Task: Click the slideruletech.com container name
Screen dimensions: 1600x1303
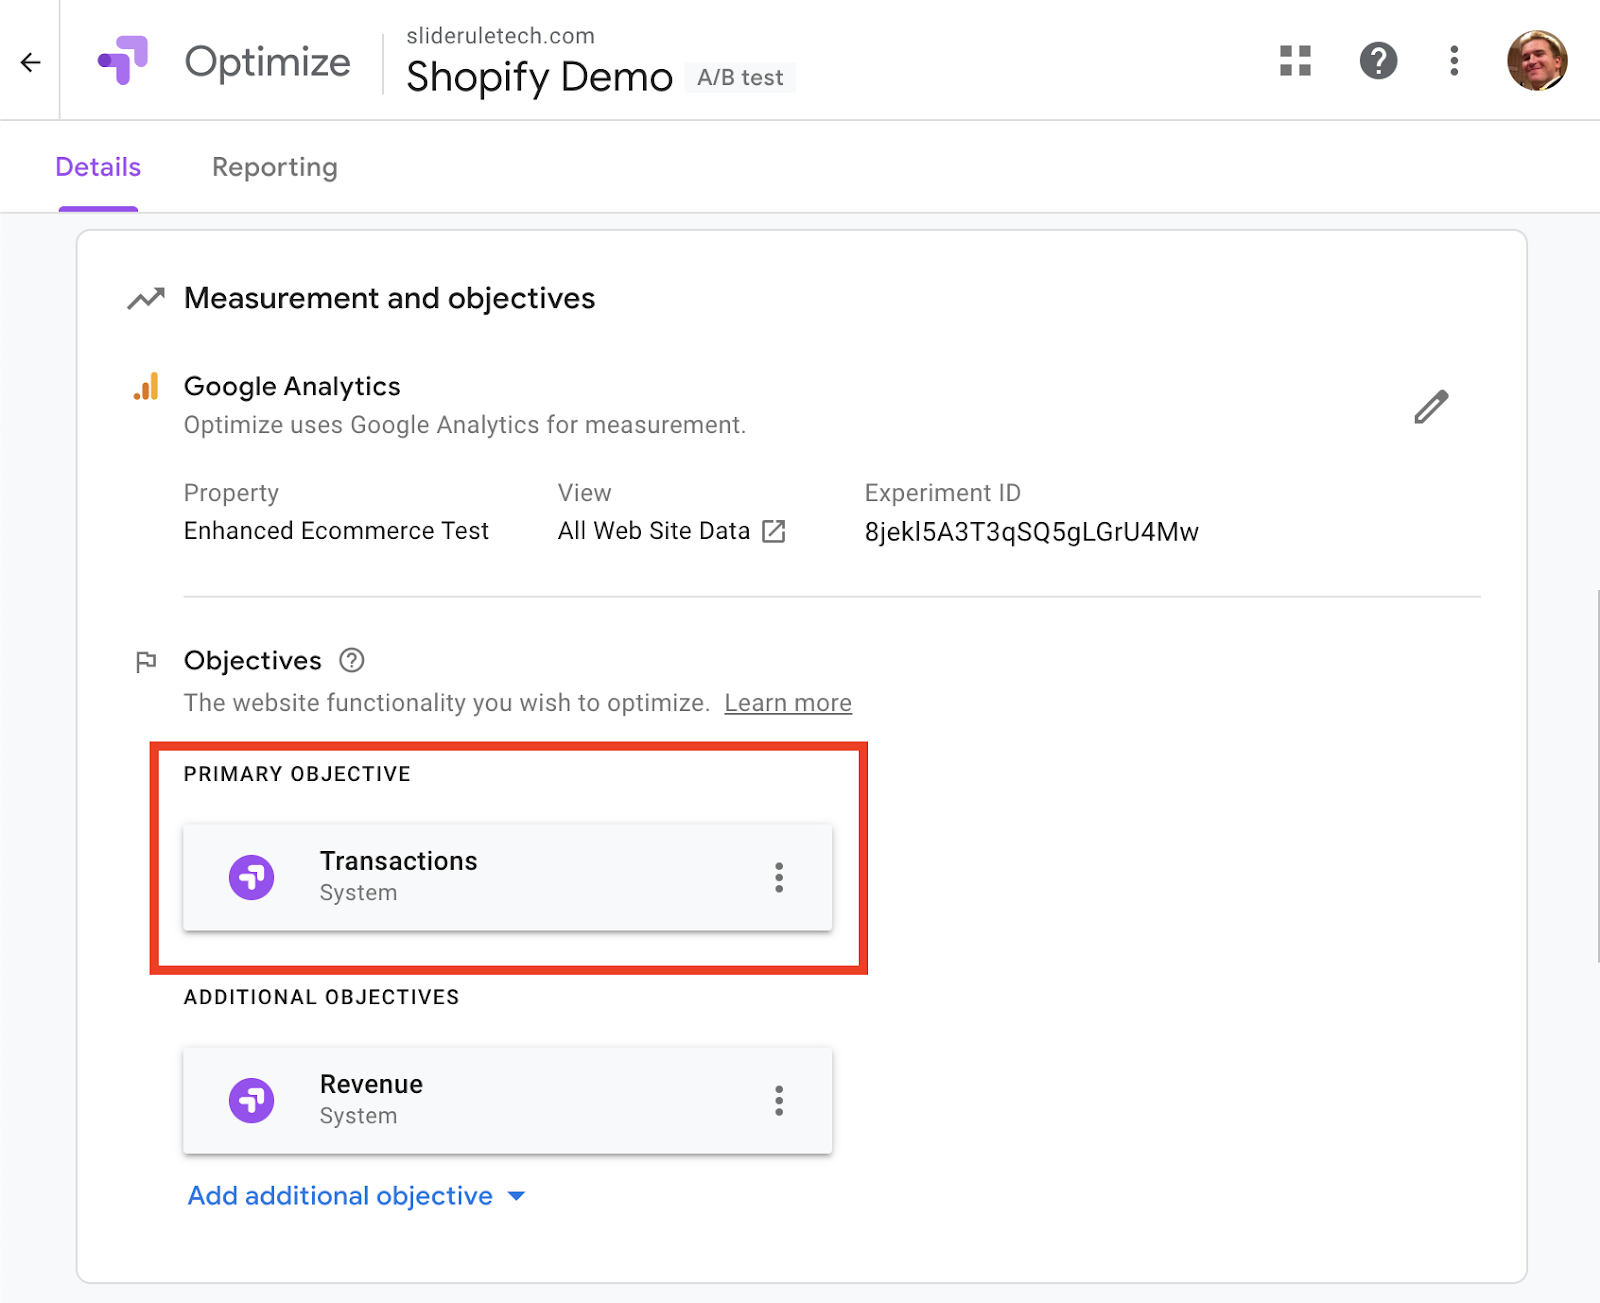Action: click(501, 36)
